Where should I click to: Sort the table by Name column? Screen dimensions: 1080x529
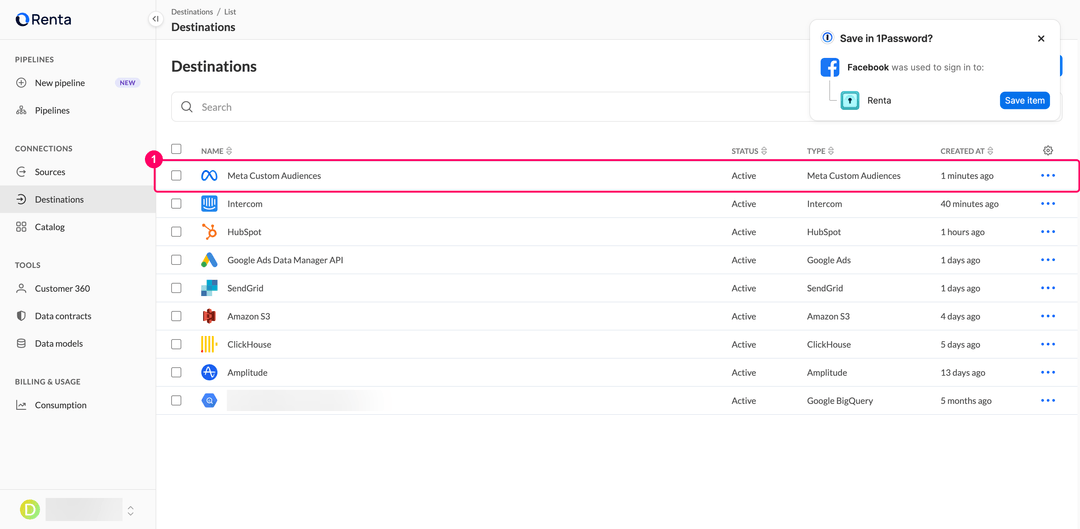[217, 151]
